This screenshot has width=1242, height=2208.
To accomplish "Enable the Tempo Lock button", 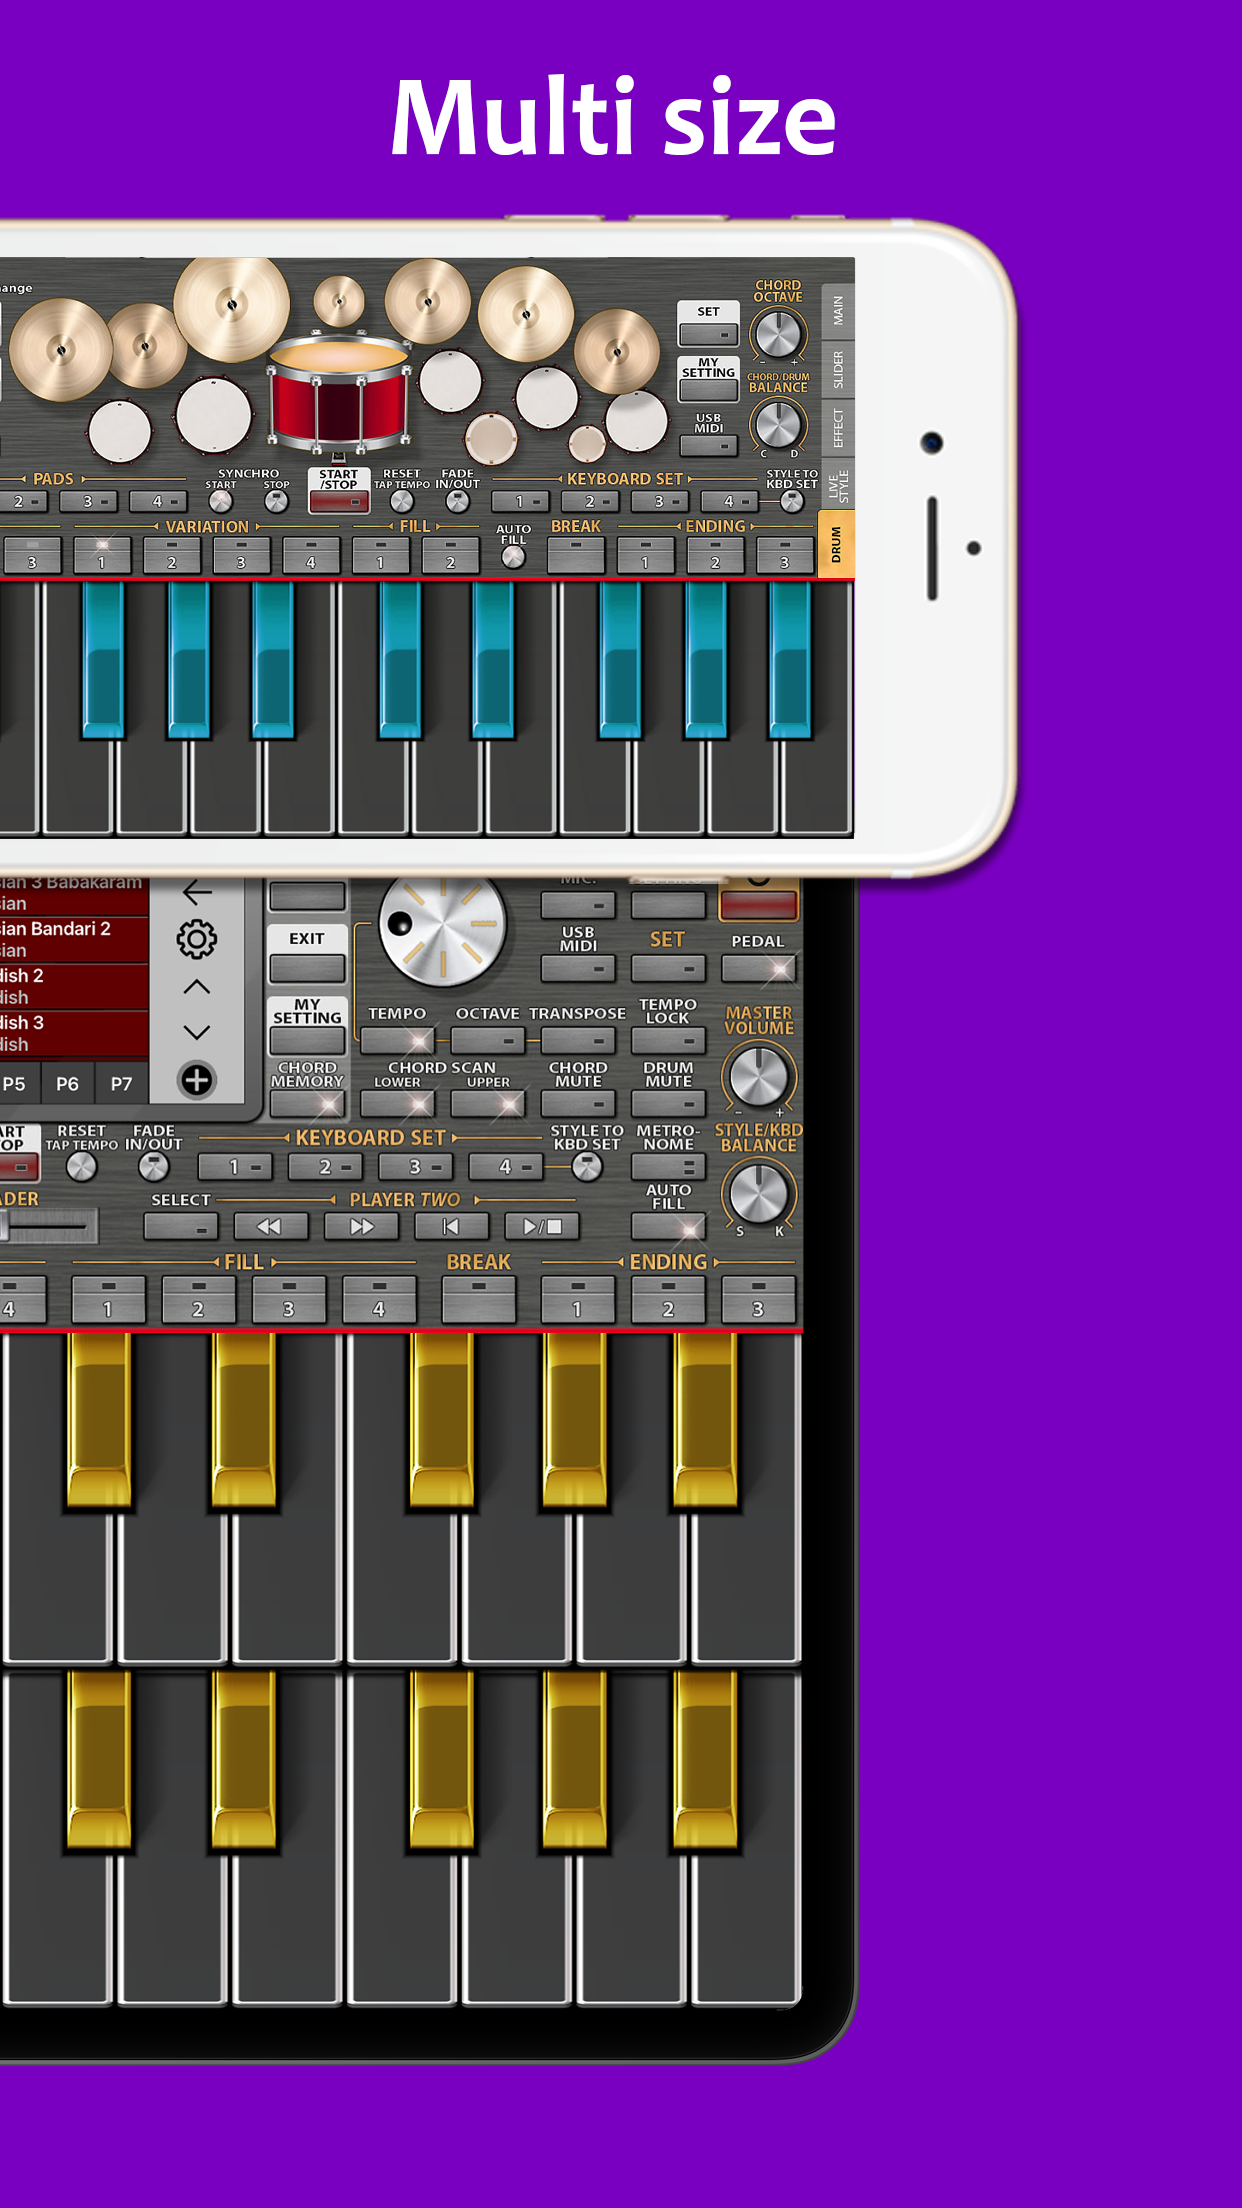I will [x=668, y=1040].
